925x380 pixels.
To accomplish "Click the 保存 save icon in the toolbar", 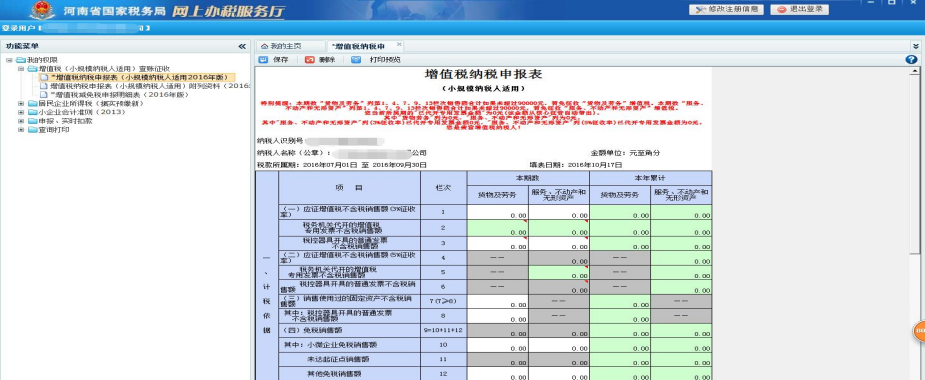I will pyautogui.click(x=263, y=60).
